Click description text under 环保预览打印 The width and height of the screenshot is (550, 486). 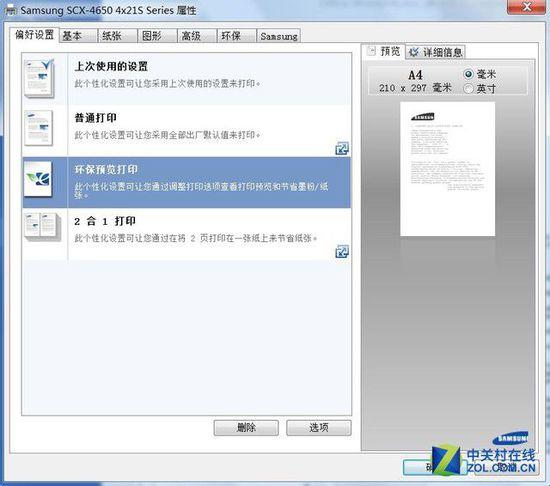pos(201,190)
